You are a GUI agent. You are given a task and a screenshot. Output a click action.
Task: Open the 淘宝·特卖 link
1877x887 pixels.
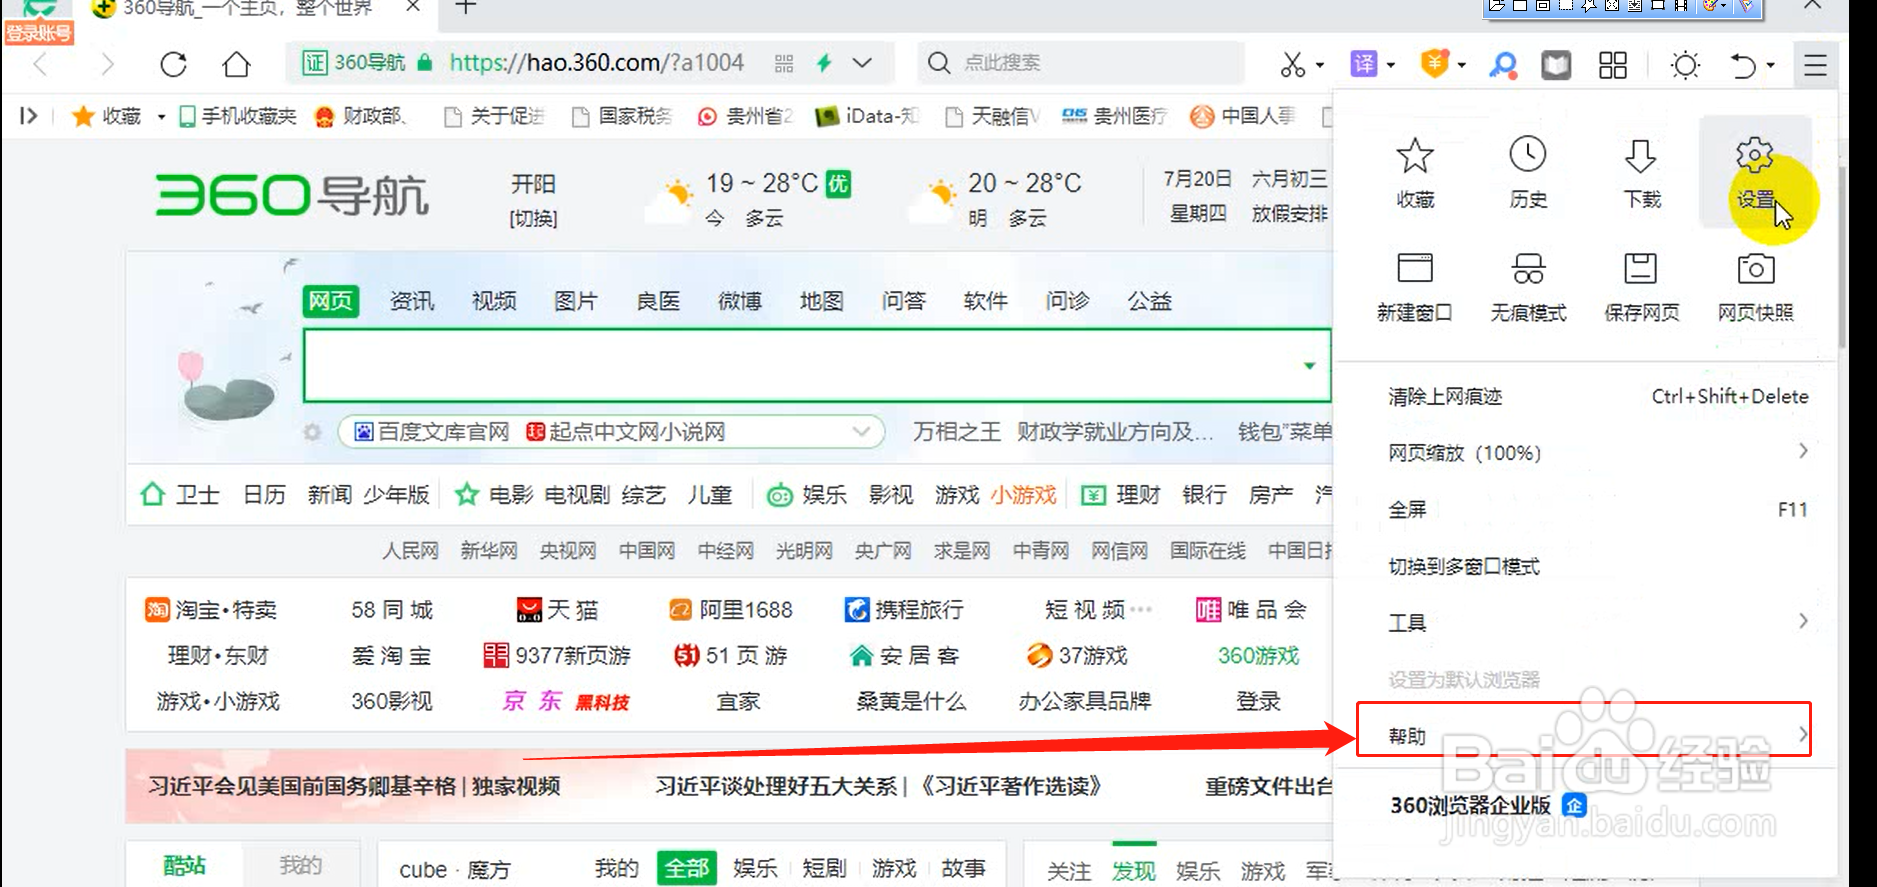[212, 609]
